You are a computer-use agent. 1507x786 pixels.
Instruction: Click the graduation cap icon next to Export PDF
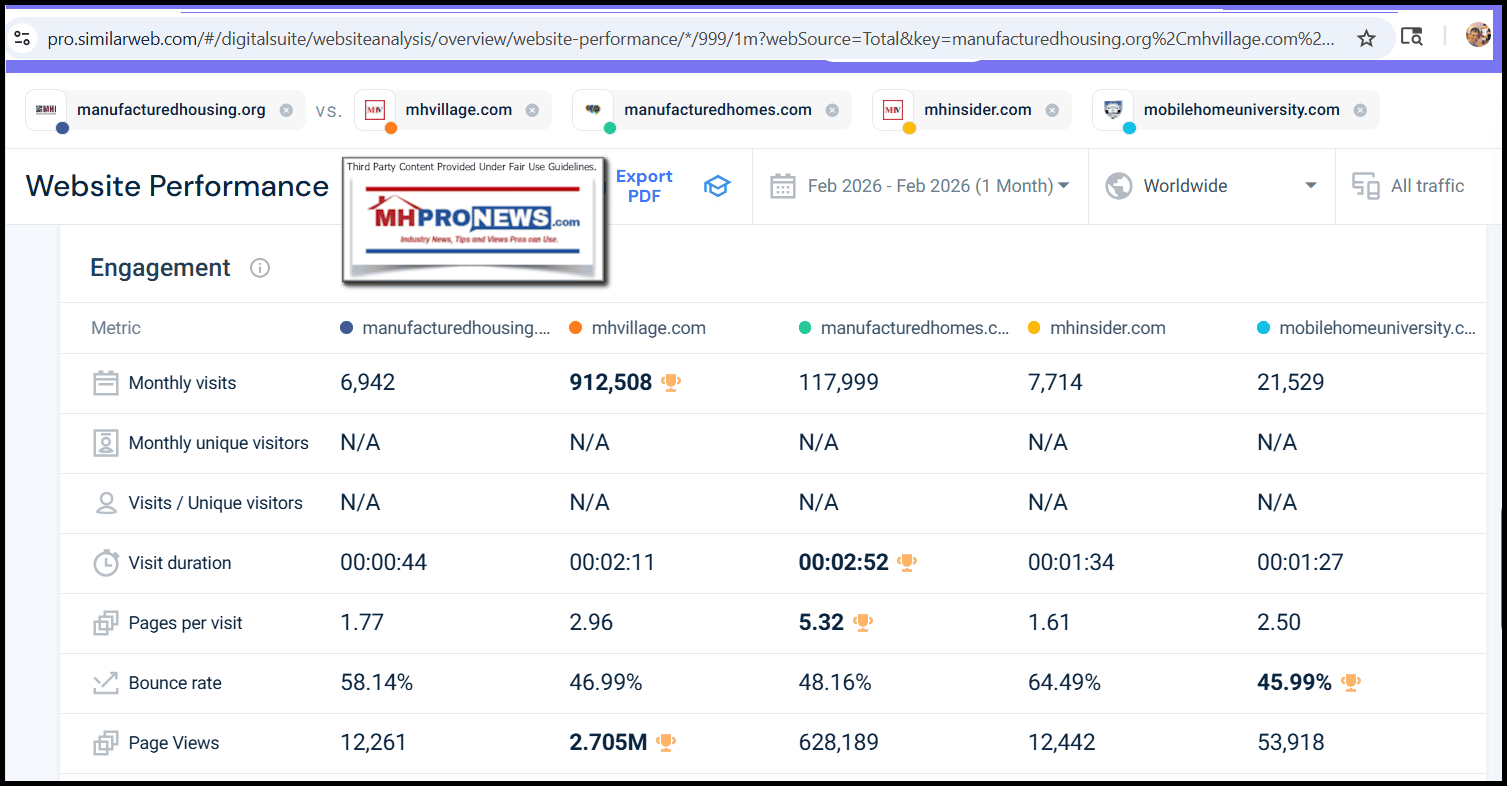(717, 186)
